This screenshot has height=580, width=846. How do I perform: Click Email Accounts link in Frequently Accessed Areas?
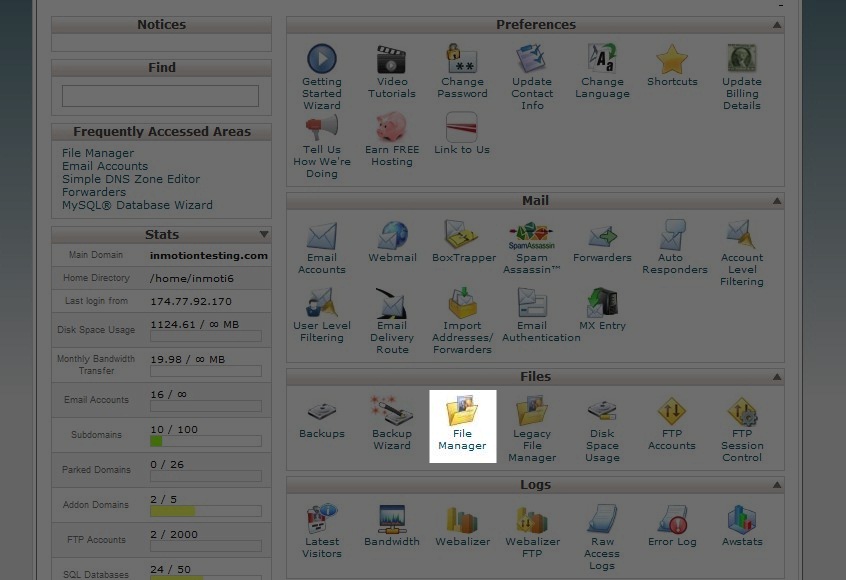pyautogui.click(x=105, y=166)
